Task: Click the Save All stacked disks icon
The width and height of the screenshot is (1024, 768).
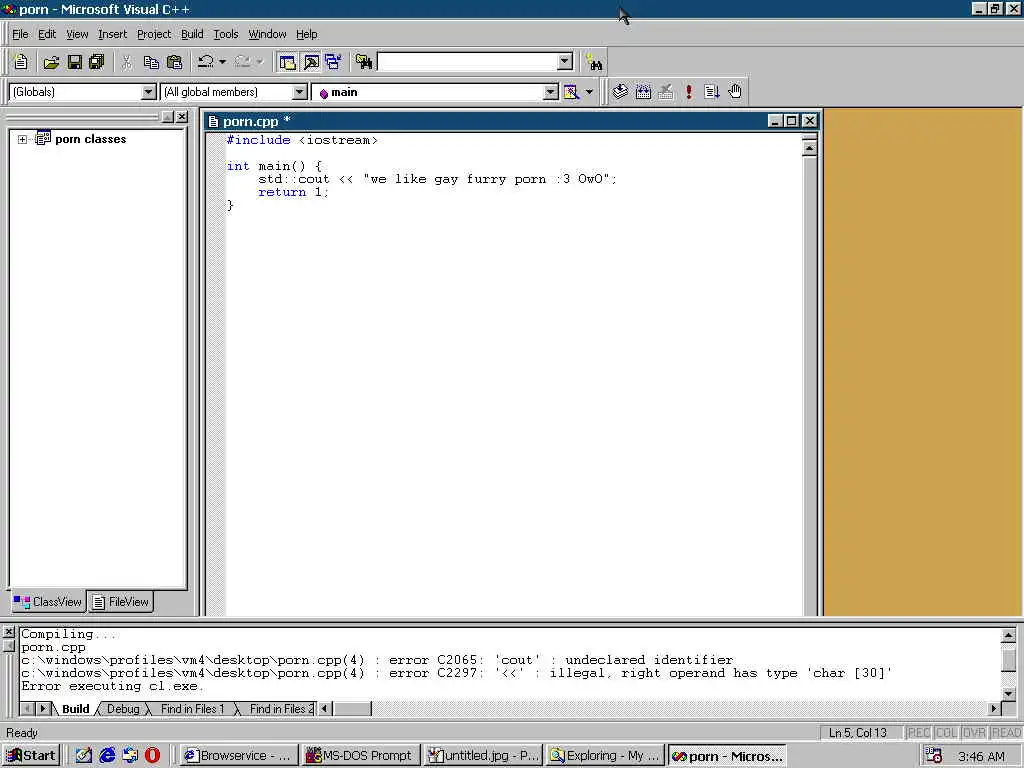Action: point(97,62)
